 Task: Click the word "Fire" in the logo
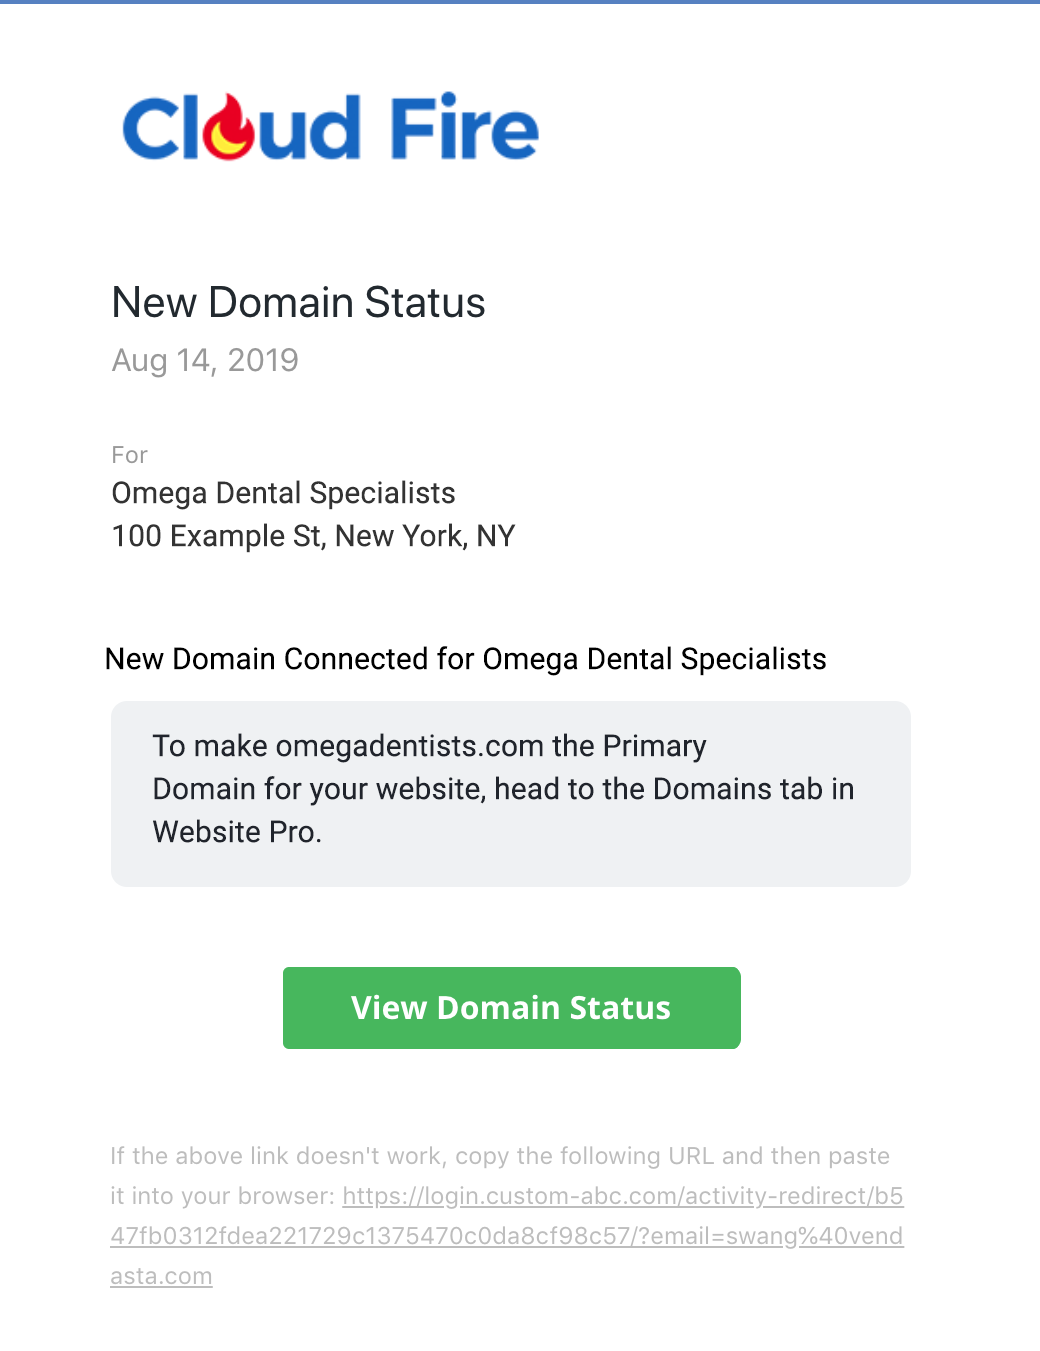pos(464,127)
